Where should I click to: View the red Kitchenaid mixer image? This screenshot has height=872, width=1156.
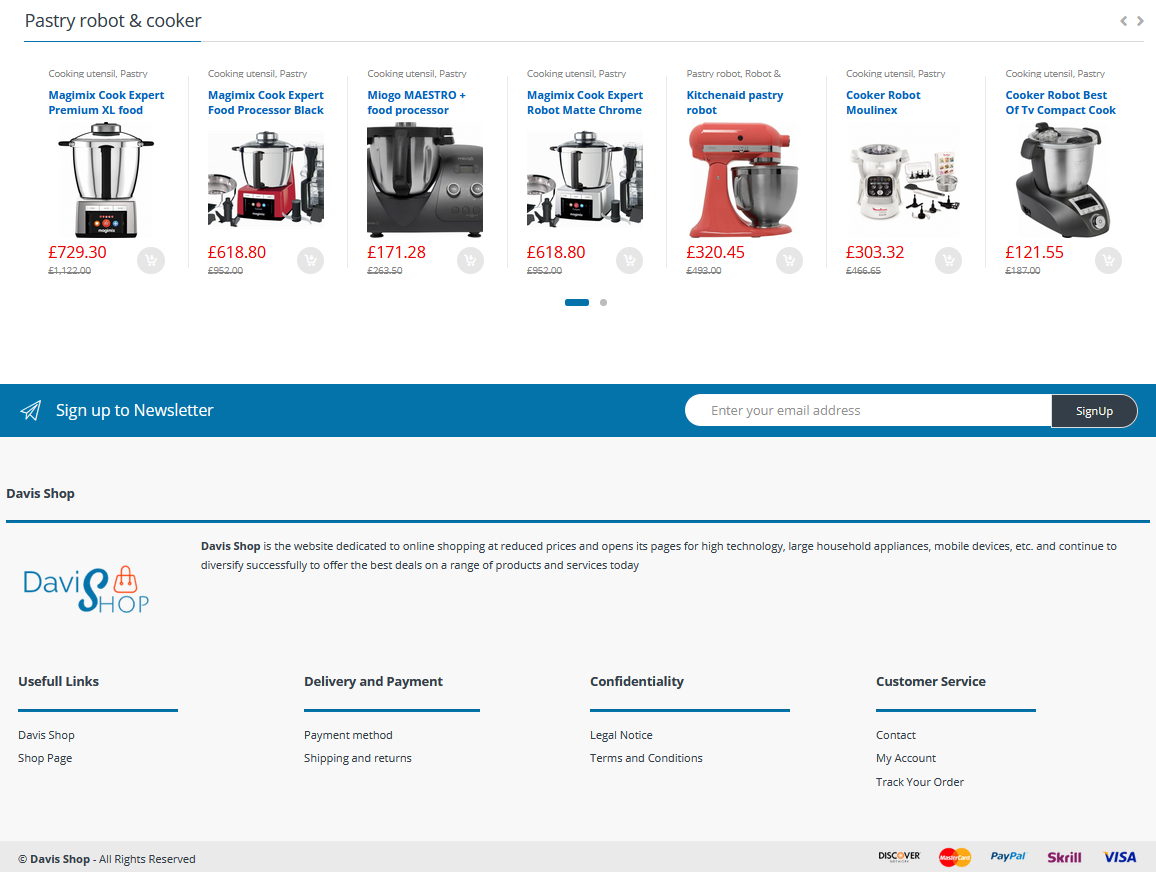pos(744,181)
